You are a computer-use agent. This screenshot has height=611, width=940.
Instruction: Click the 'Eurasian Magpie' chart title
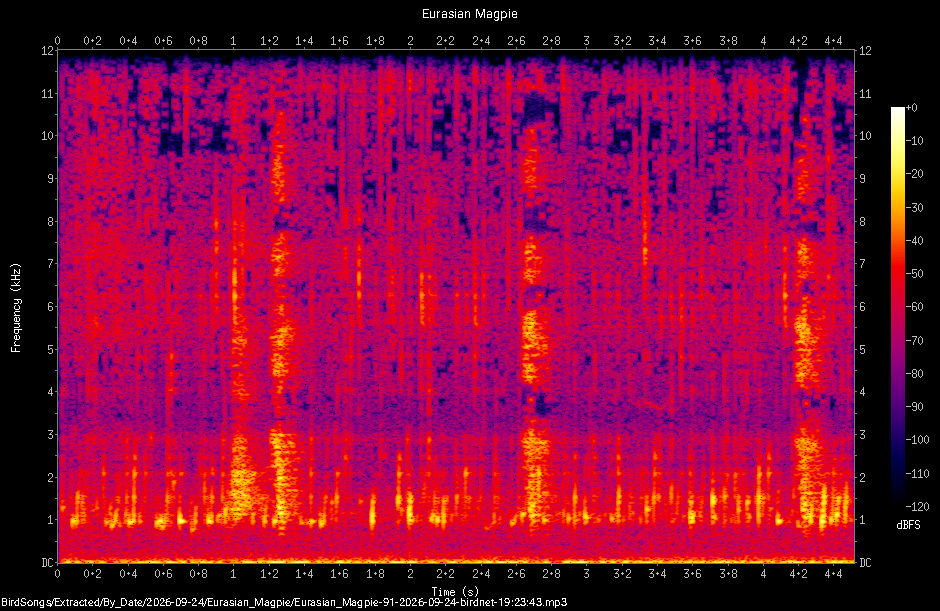[469, 14]
